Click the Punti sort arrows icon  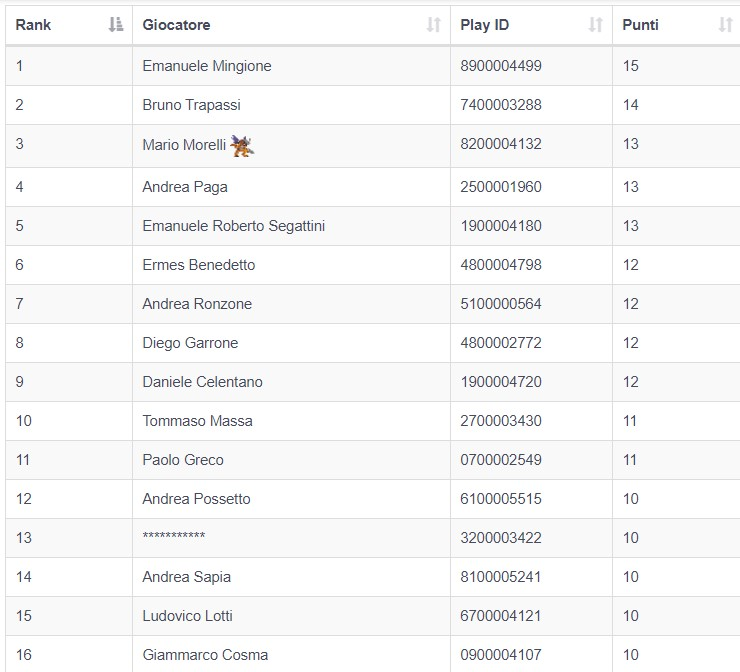725,25
